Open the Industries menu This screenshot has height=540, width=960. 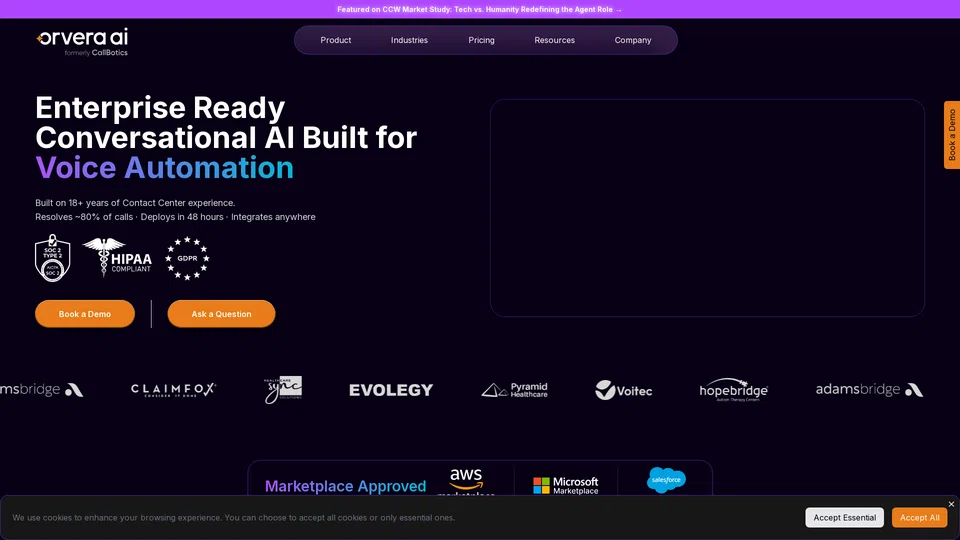(x=409, y=40)
